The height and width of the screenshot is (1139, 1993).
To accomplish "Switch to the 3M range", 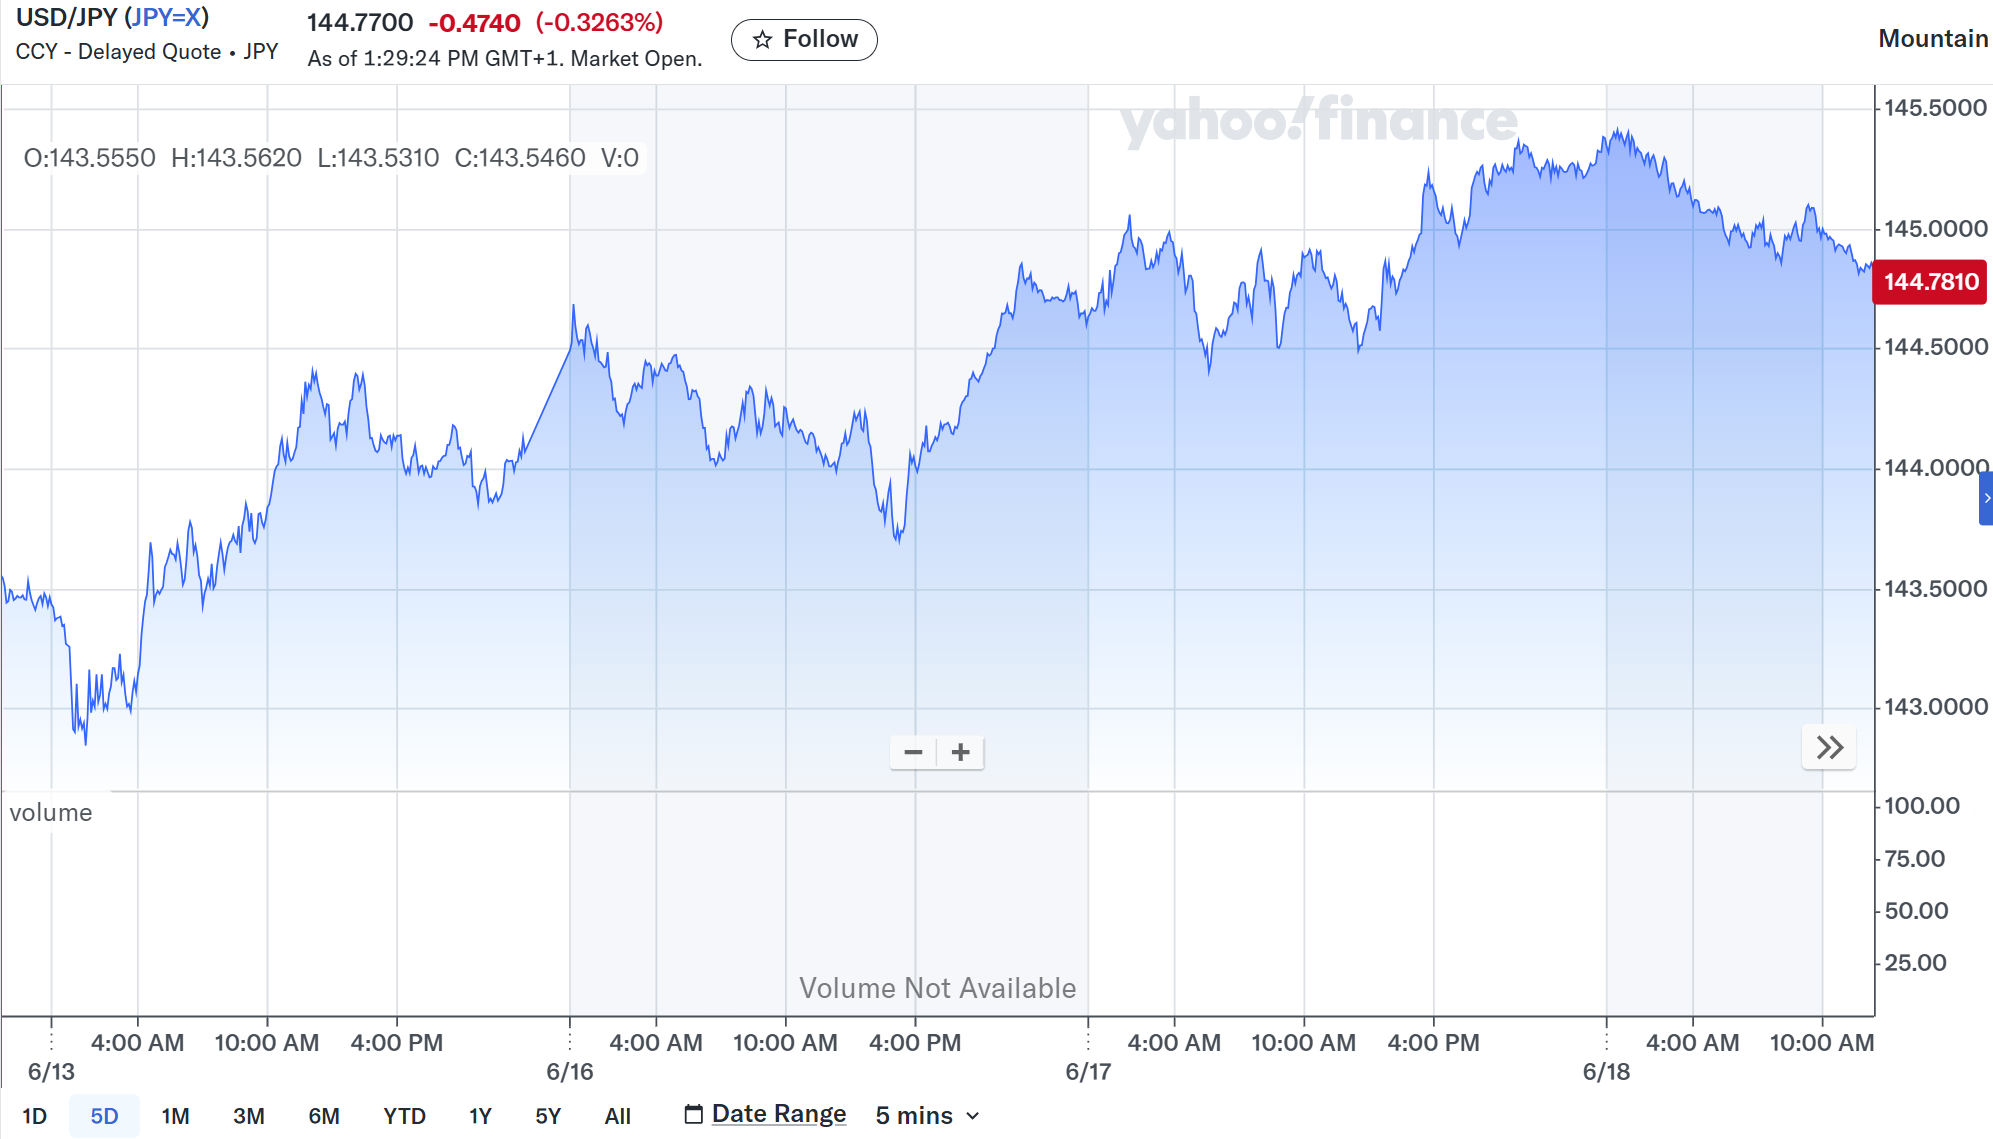I will [248, 1116].
